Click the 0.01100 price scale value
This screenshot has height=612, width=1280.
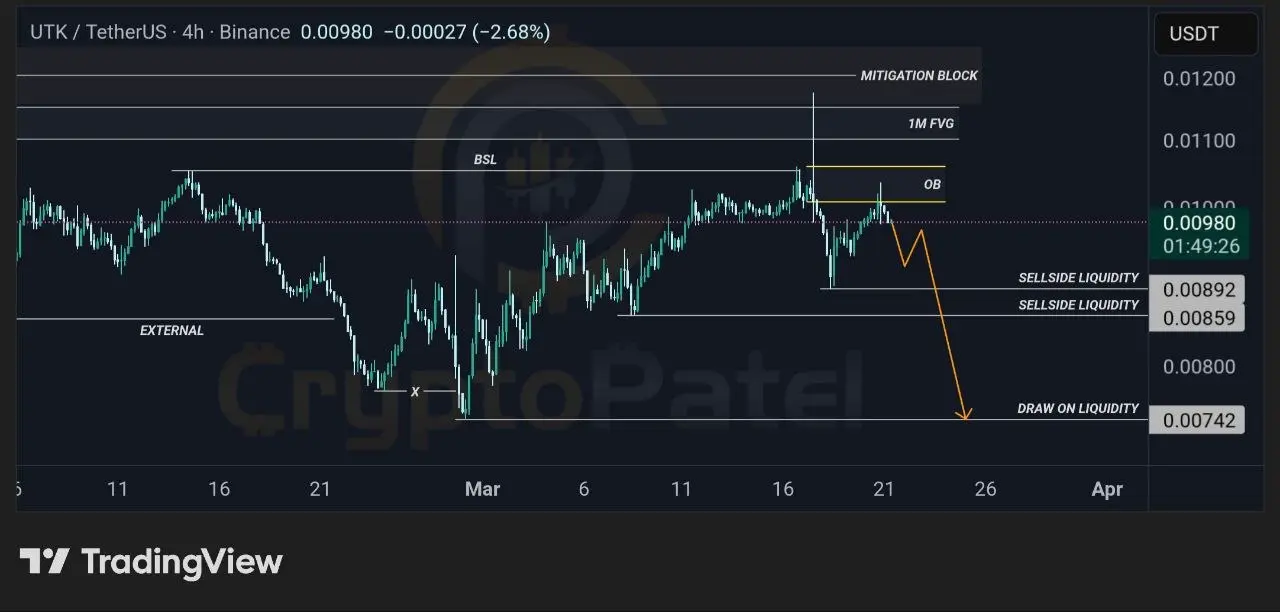1199,141
